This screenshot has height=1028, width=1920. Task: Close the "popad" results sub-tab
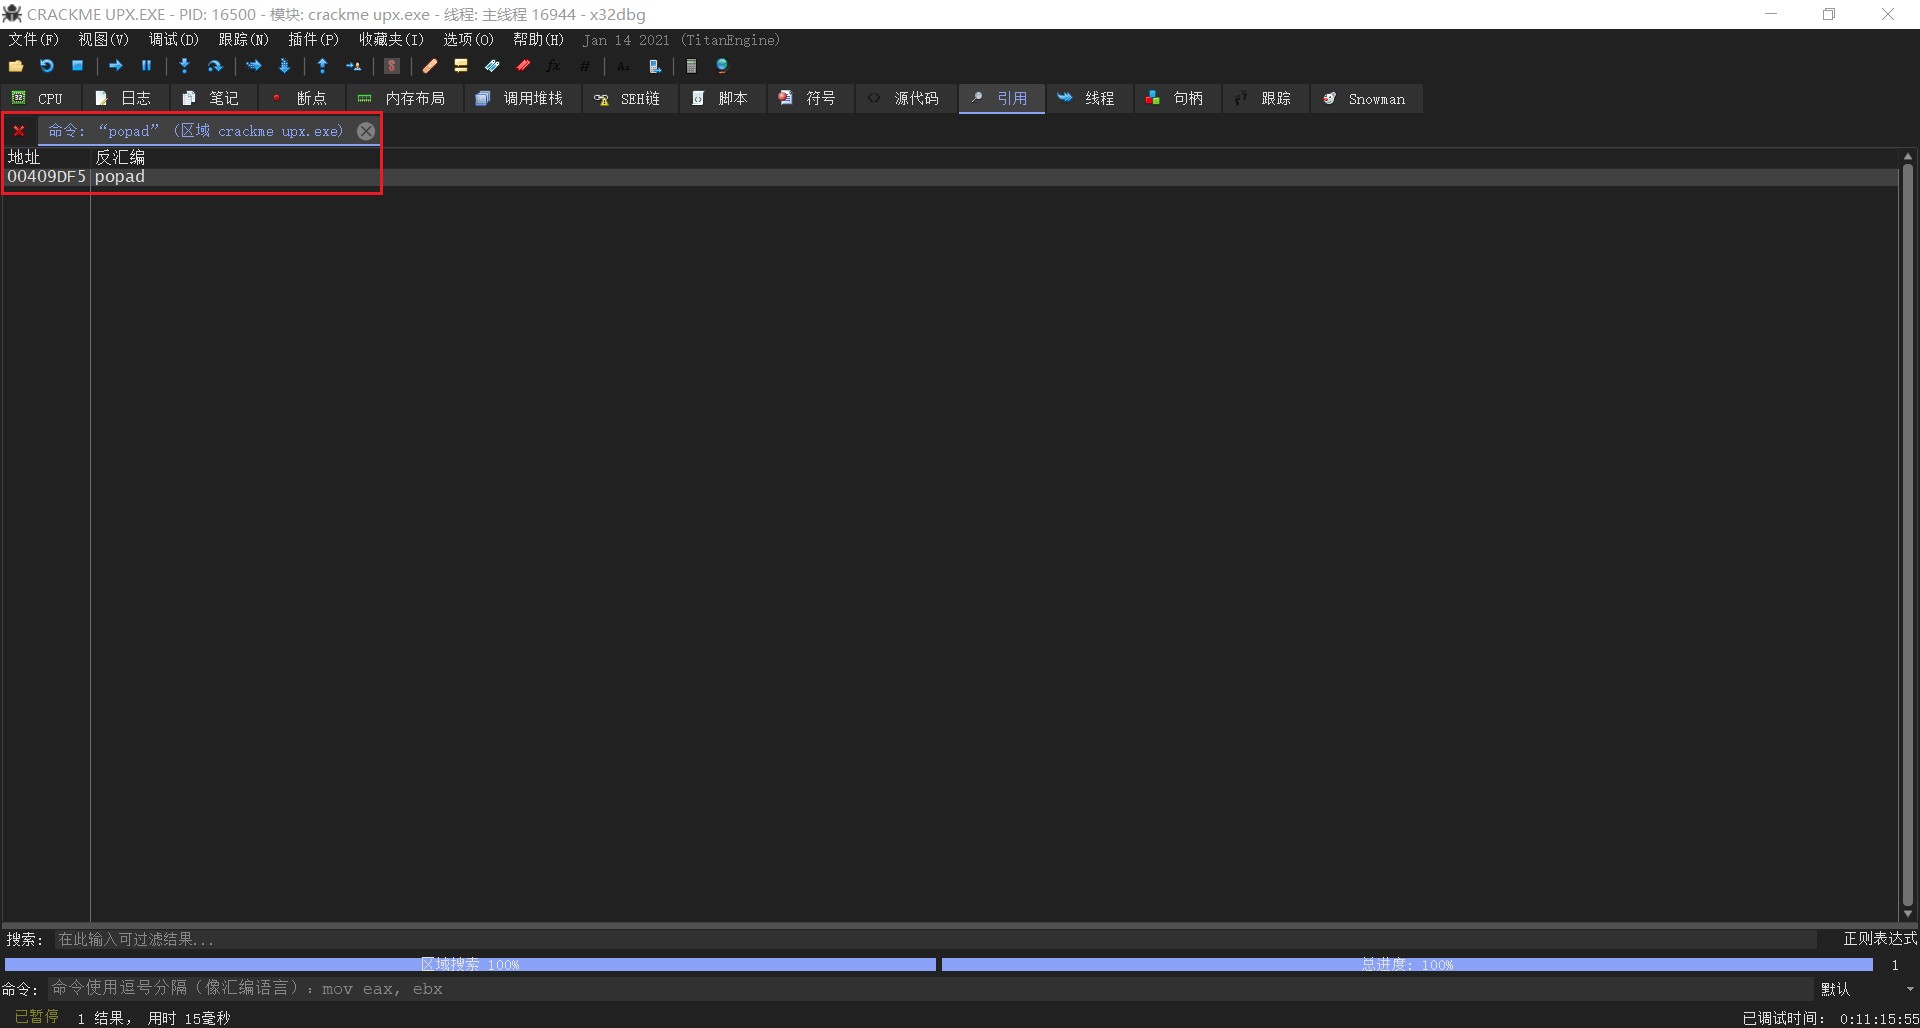pyautogui.click(x=366, y=131)
